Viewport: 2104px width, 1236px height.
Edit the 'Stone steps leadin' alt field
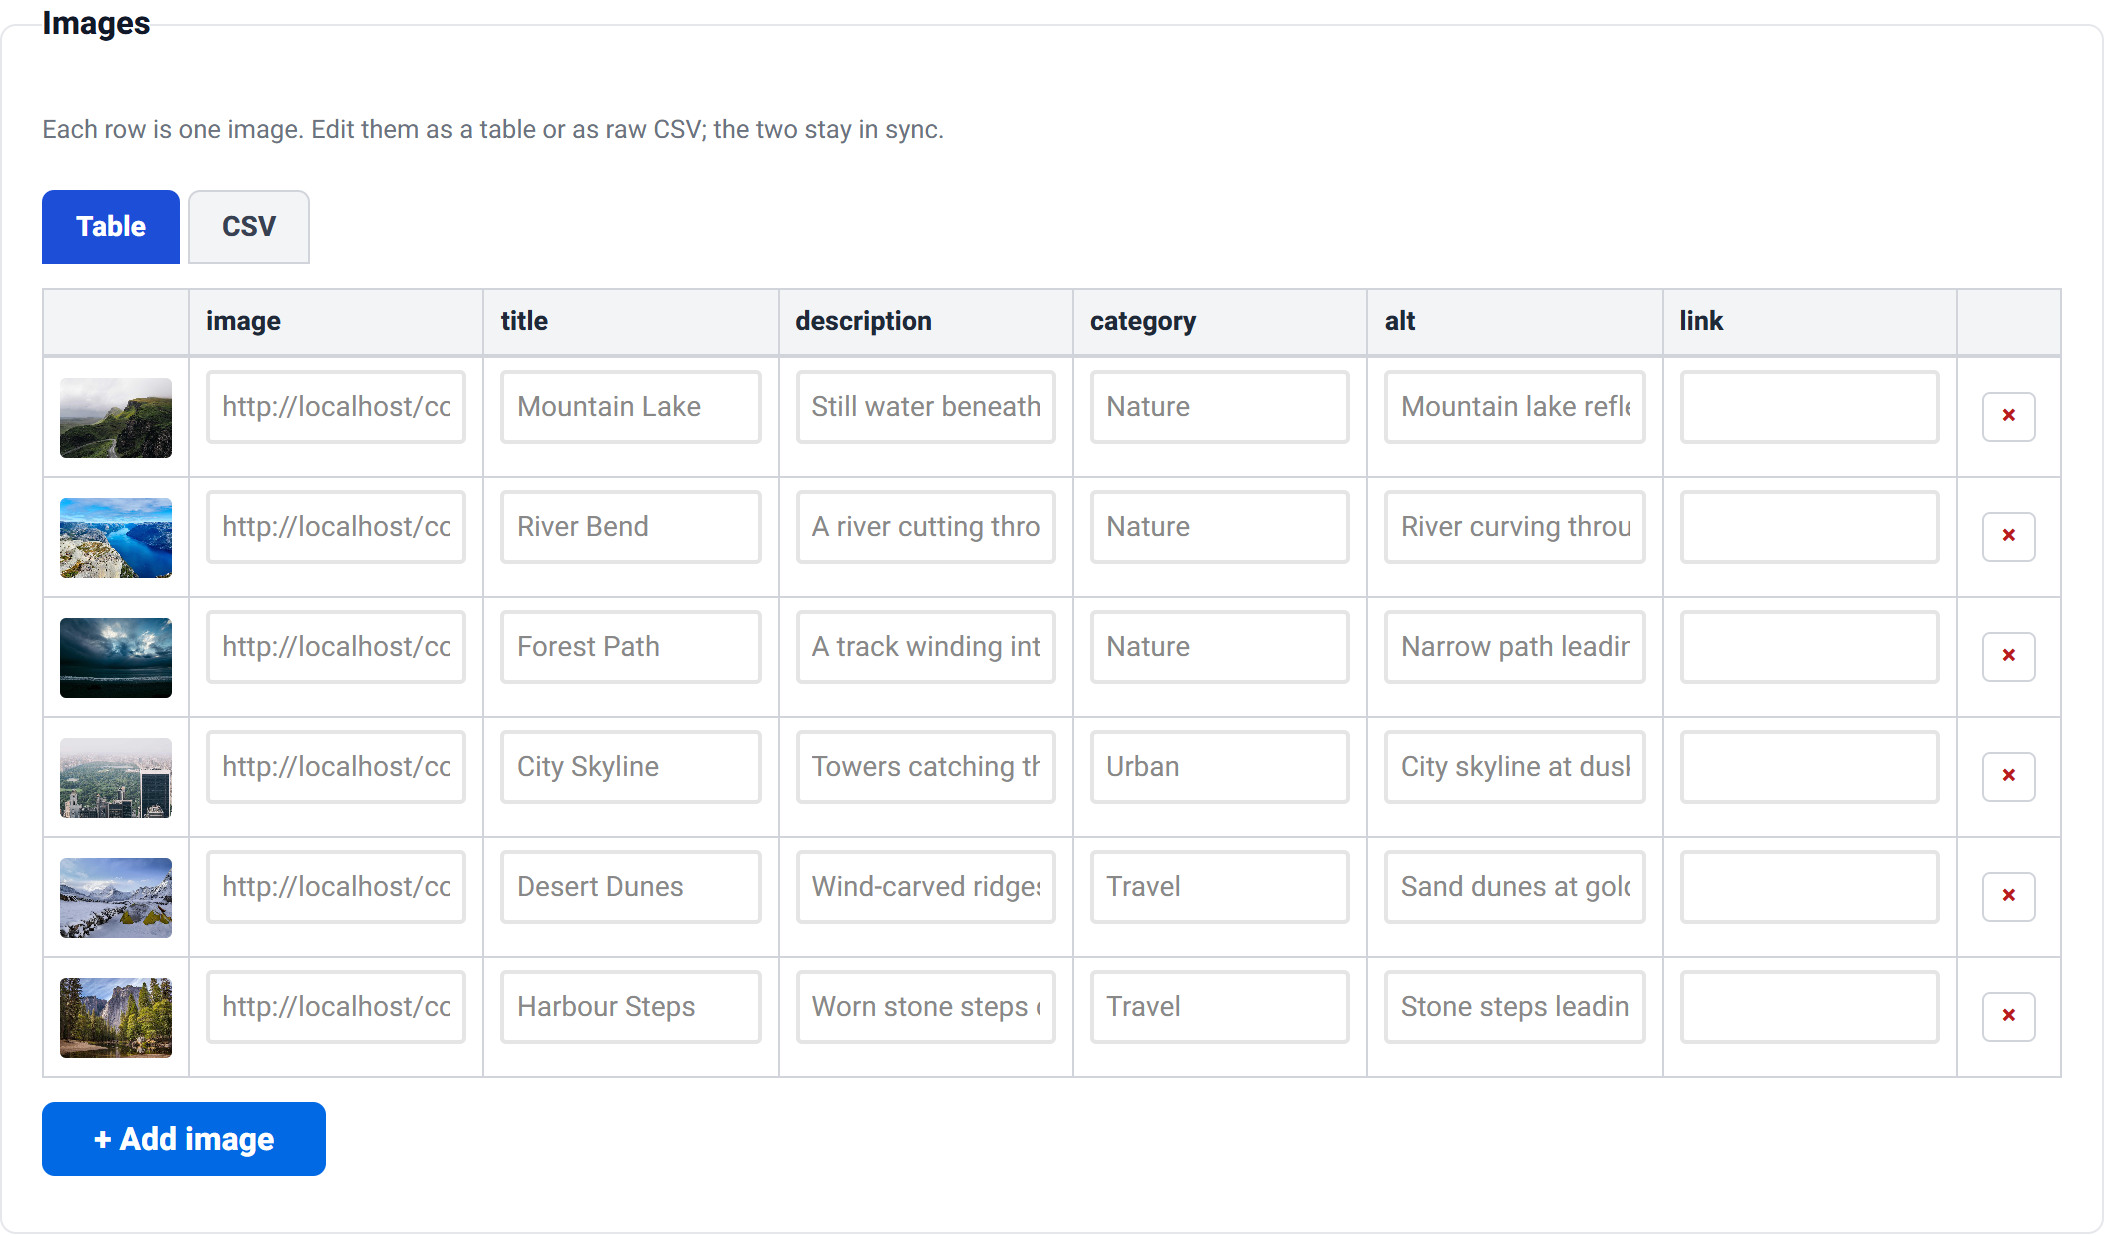(x=1515, y=1007)
